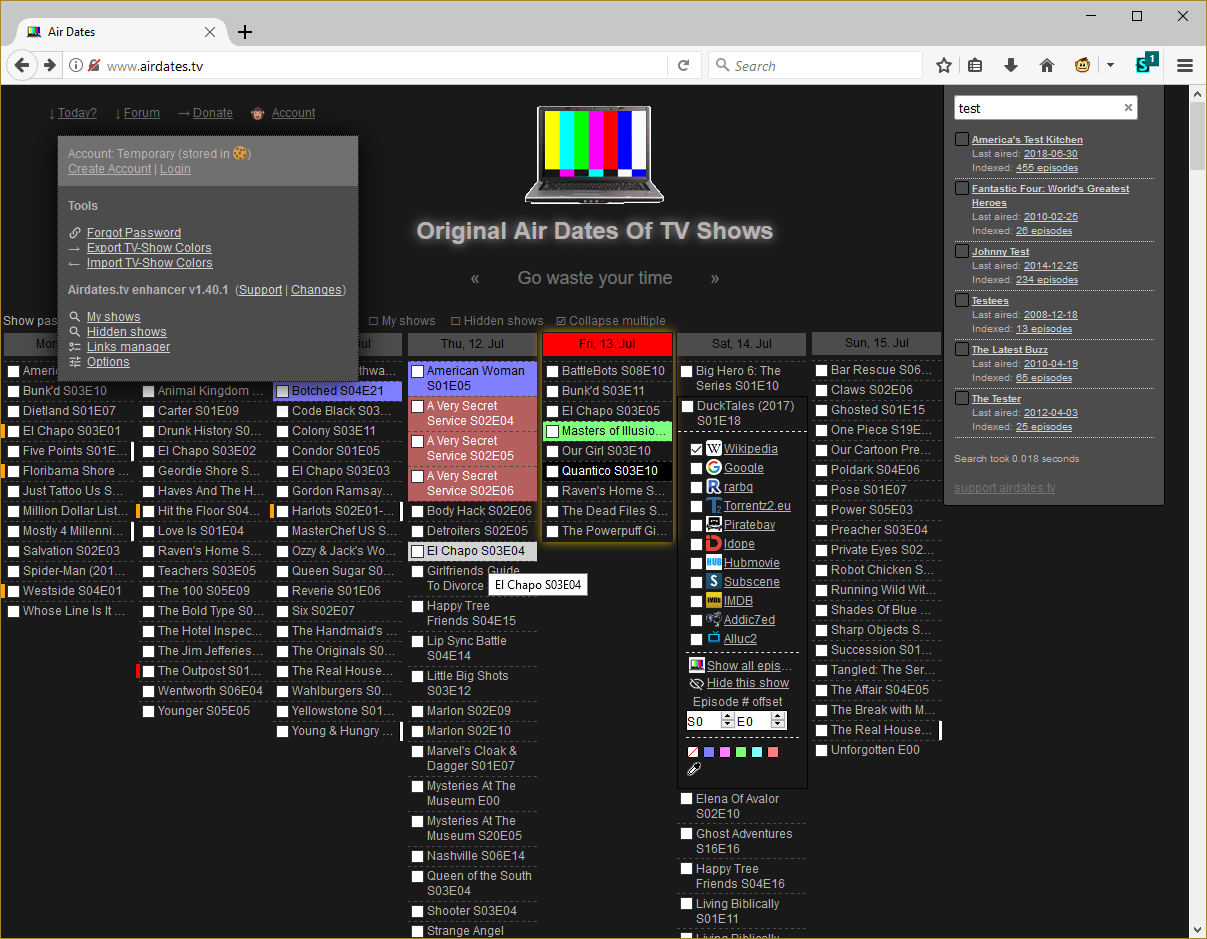Click the IMDB yellow icon

[x=714, y=601]
